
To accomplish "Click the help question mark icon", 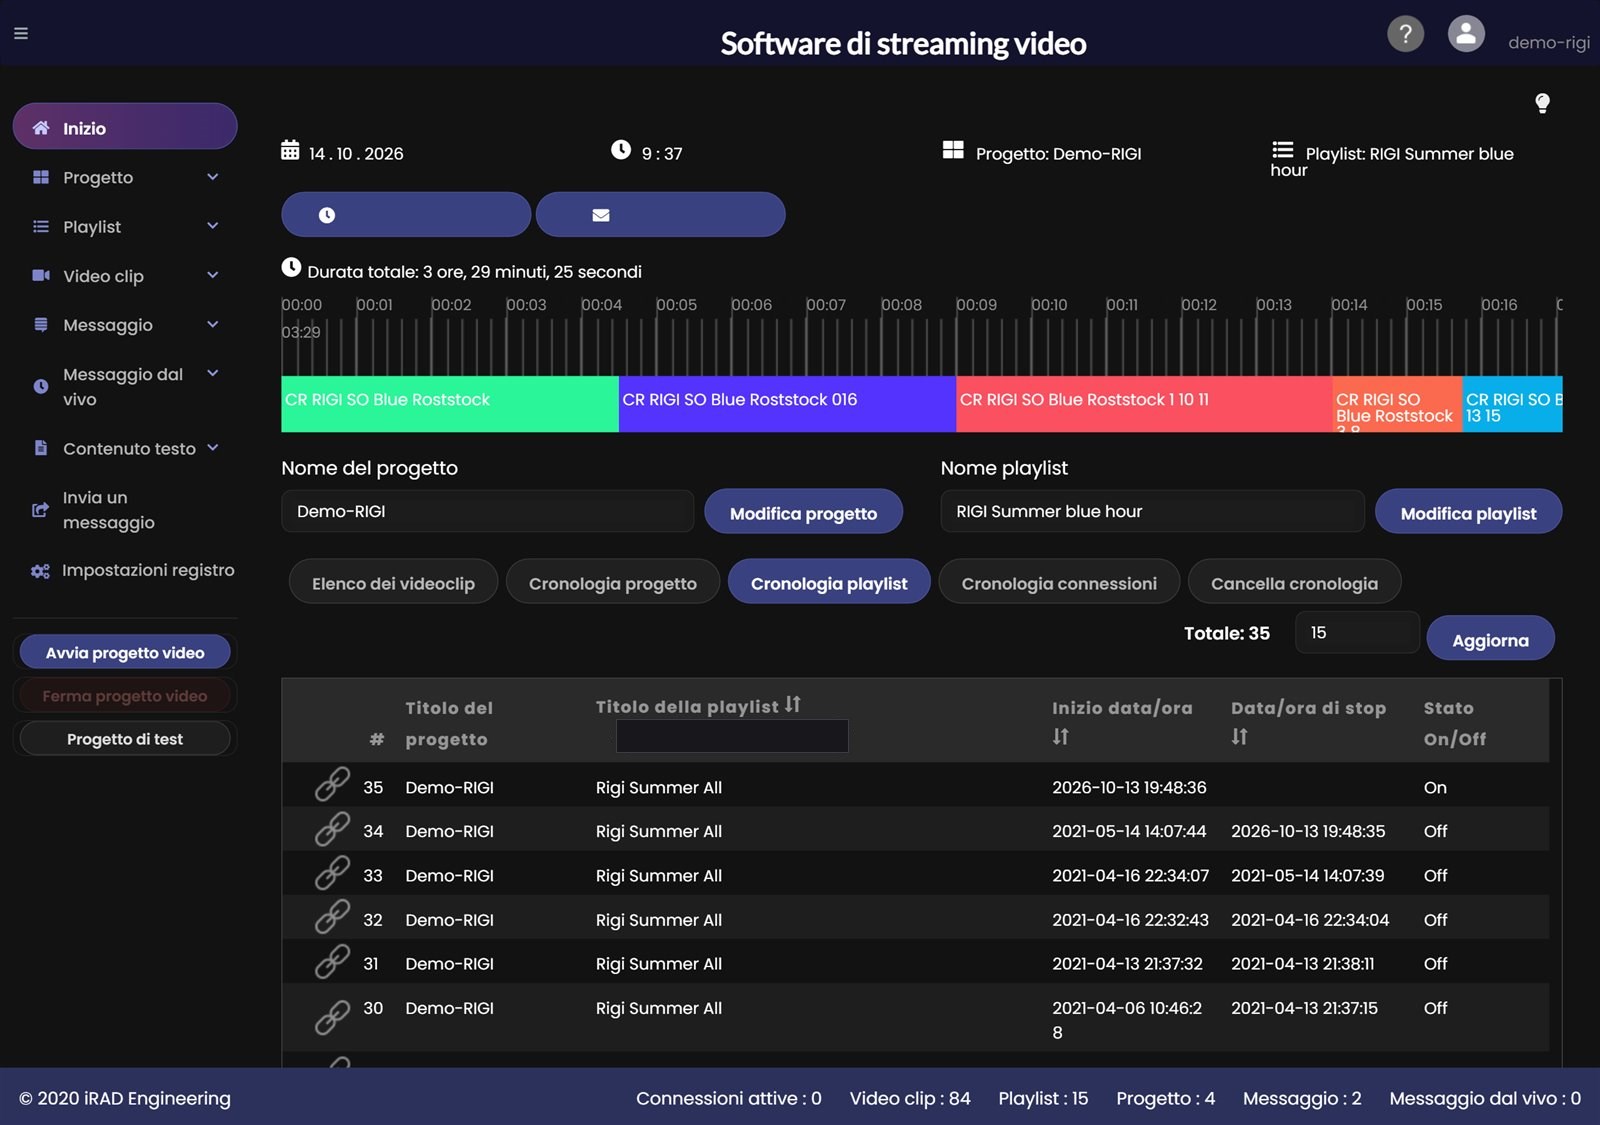I will click(1405, 34).
